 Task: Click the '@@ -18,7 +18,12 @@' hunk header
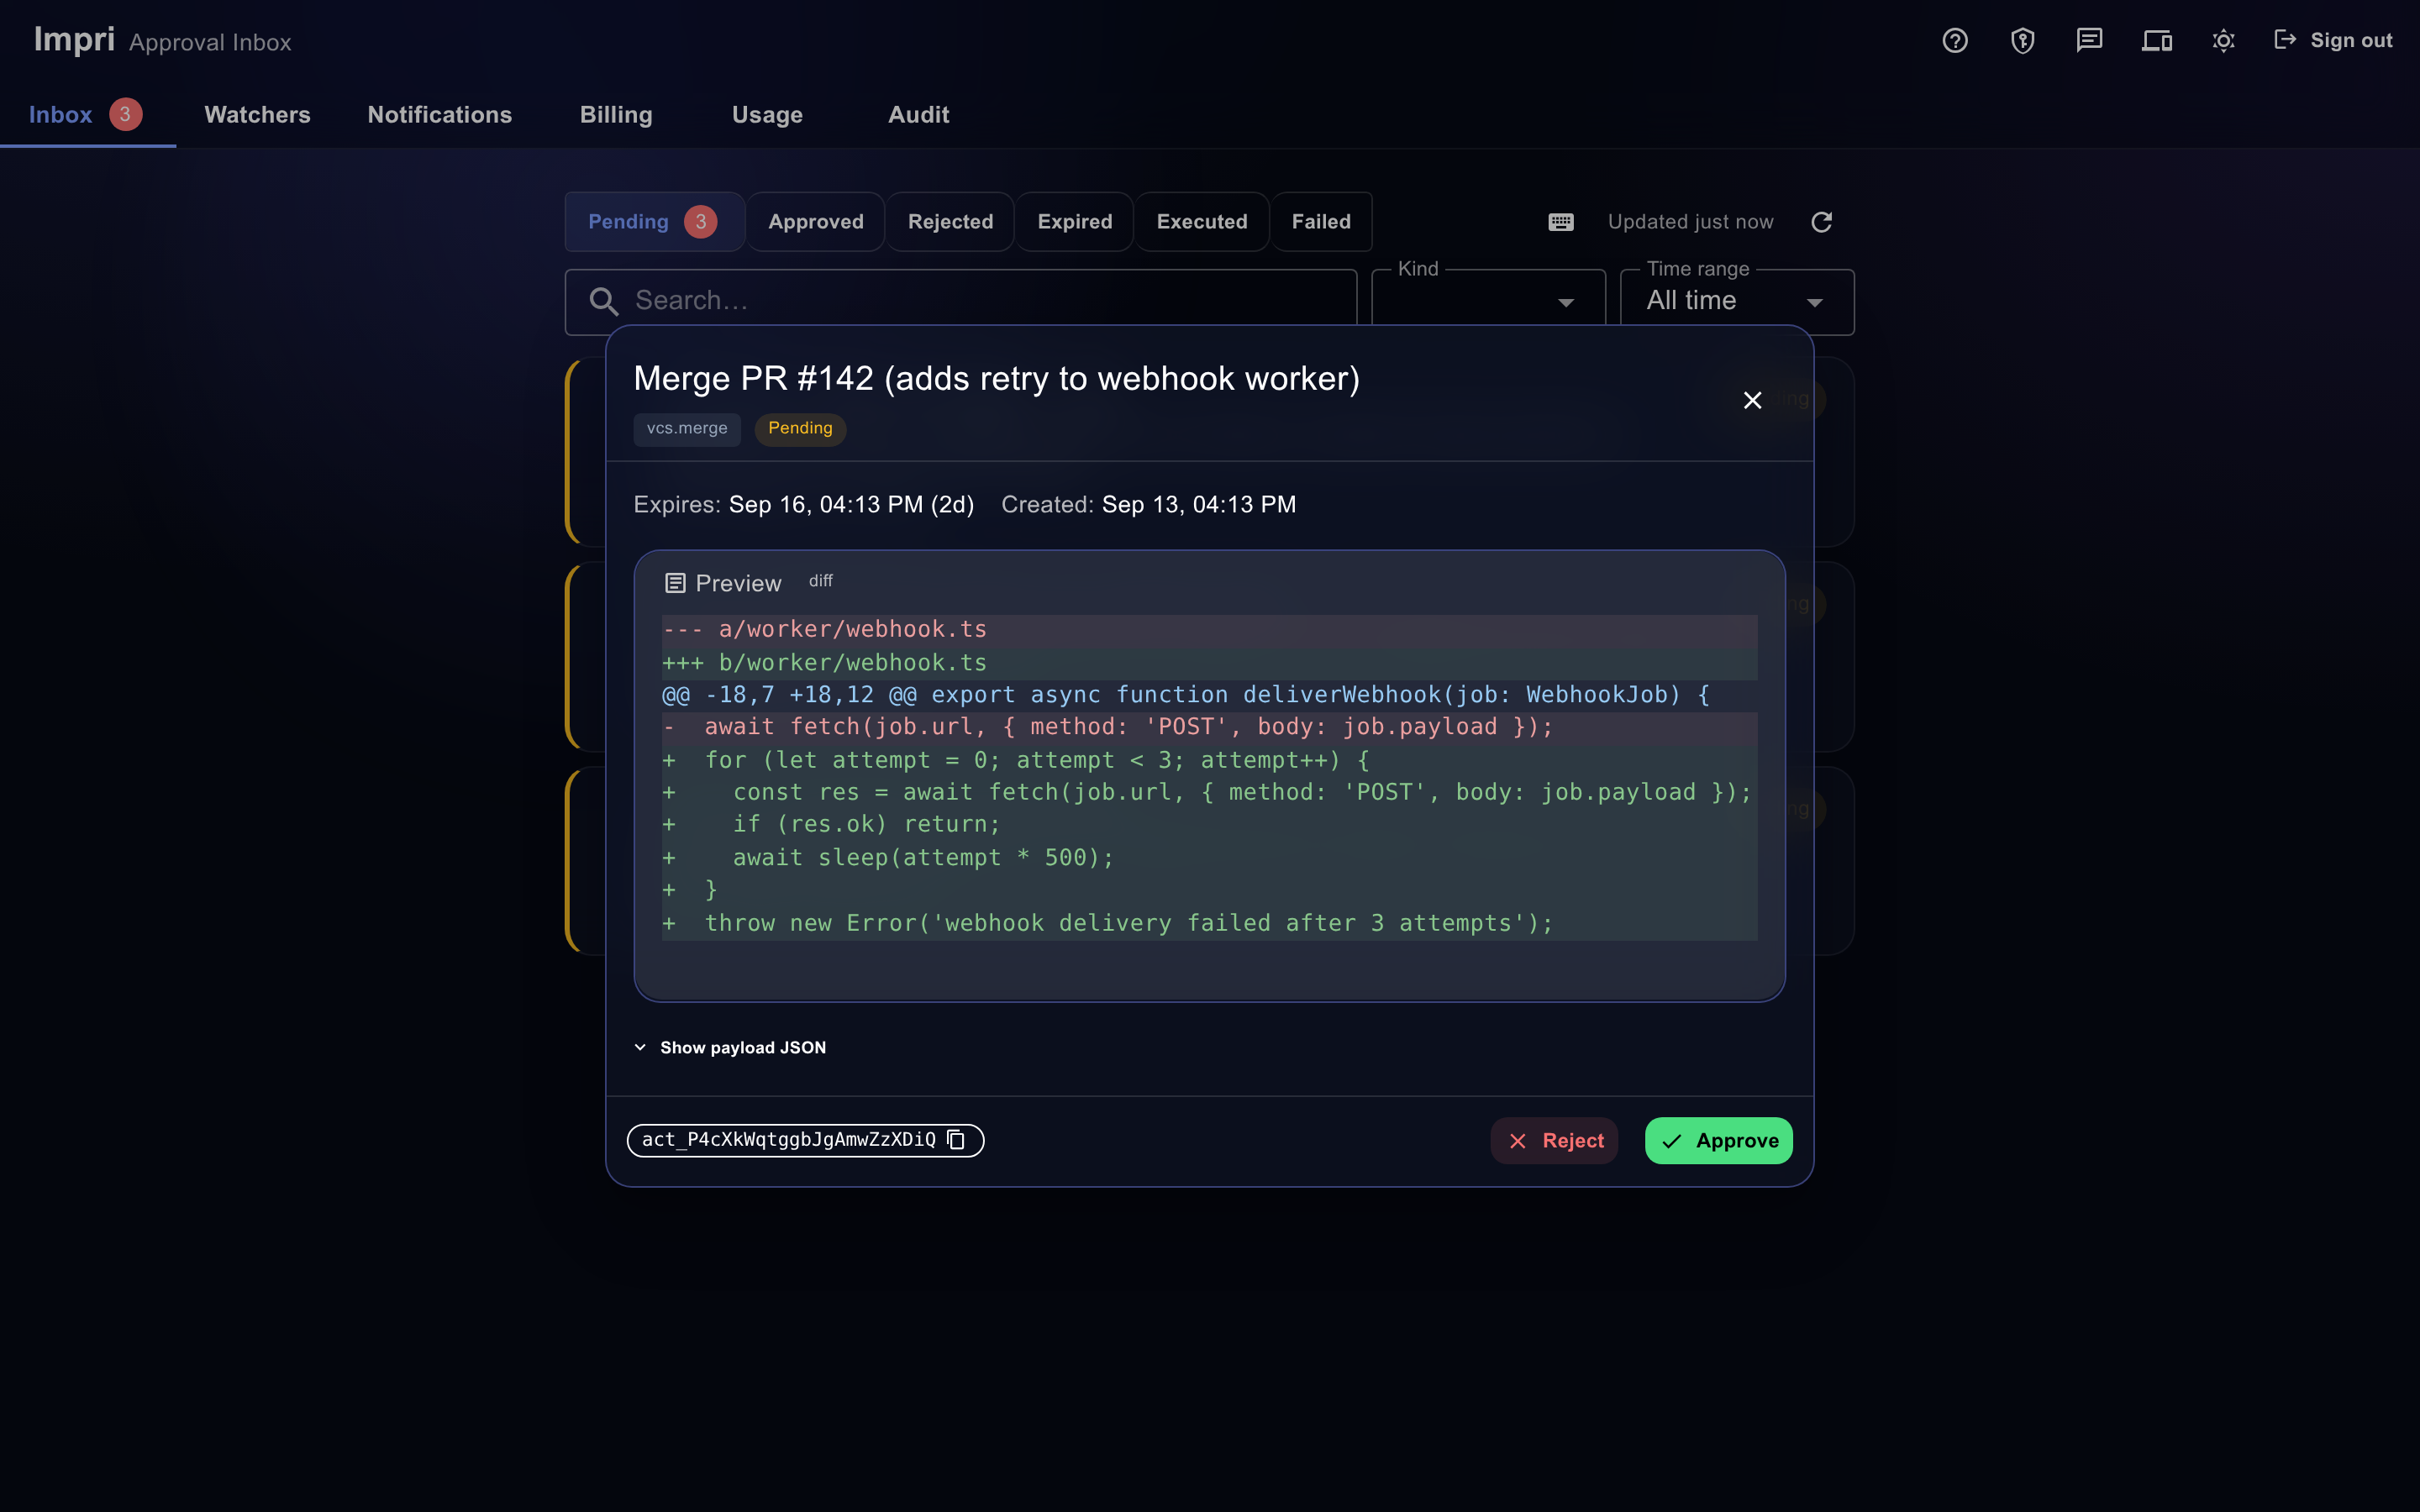(x=1209, y=695)
